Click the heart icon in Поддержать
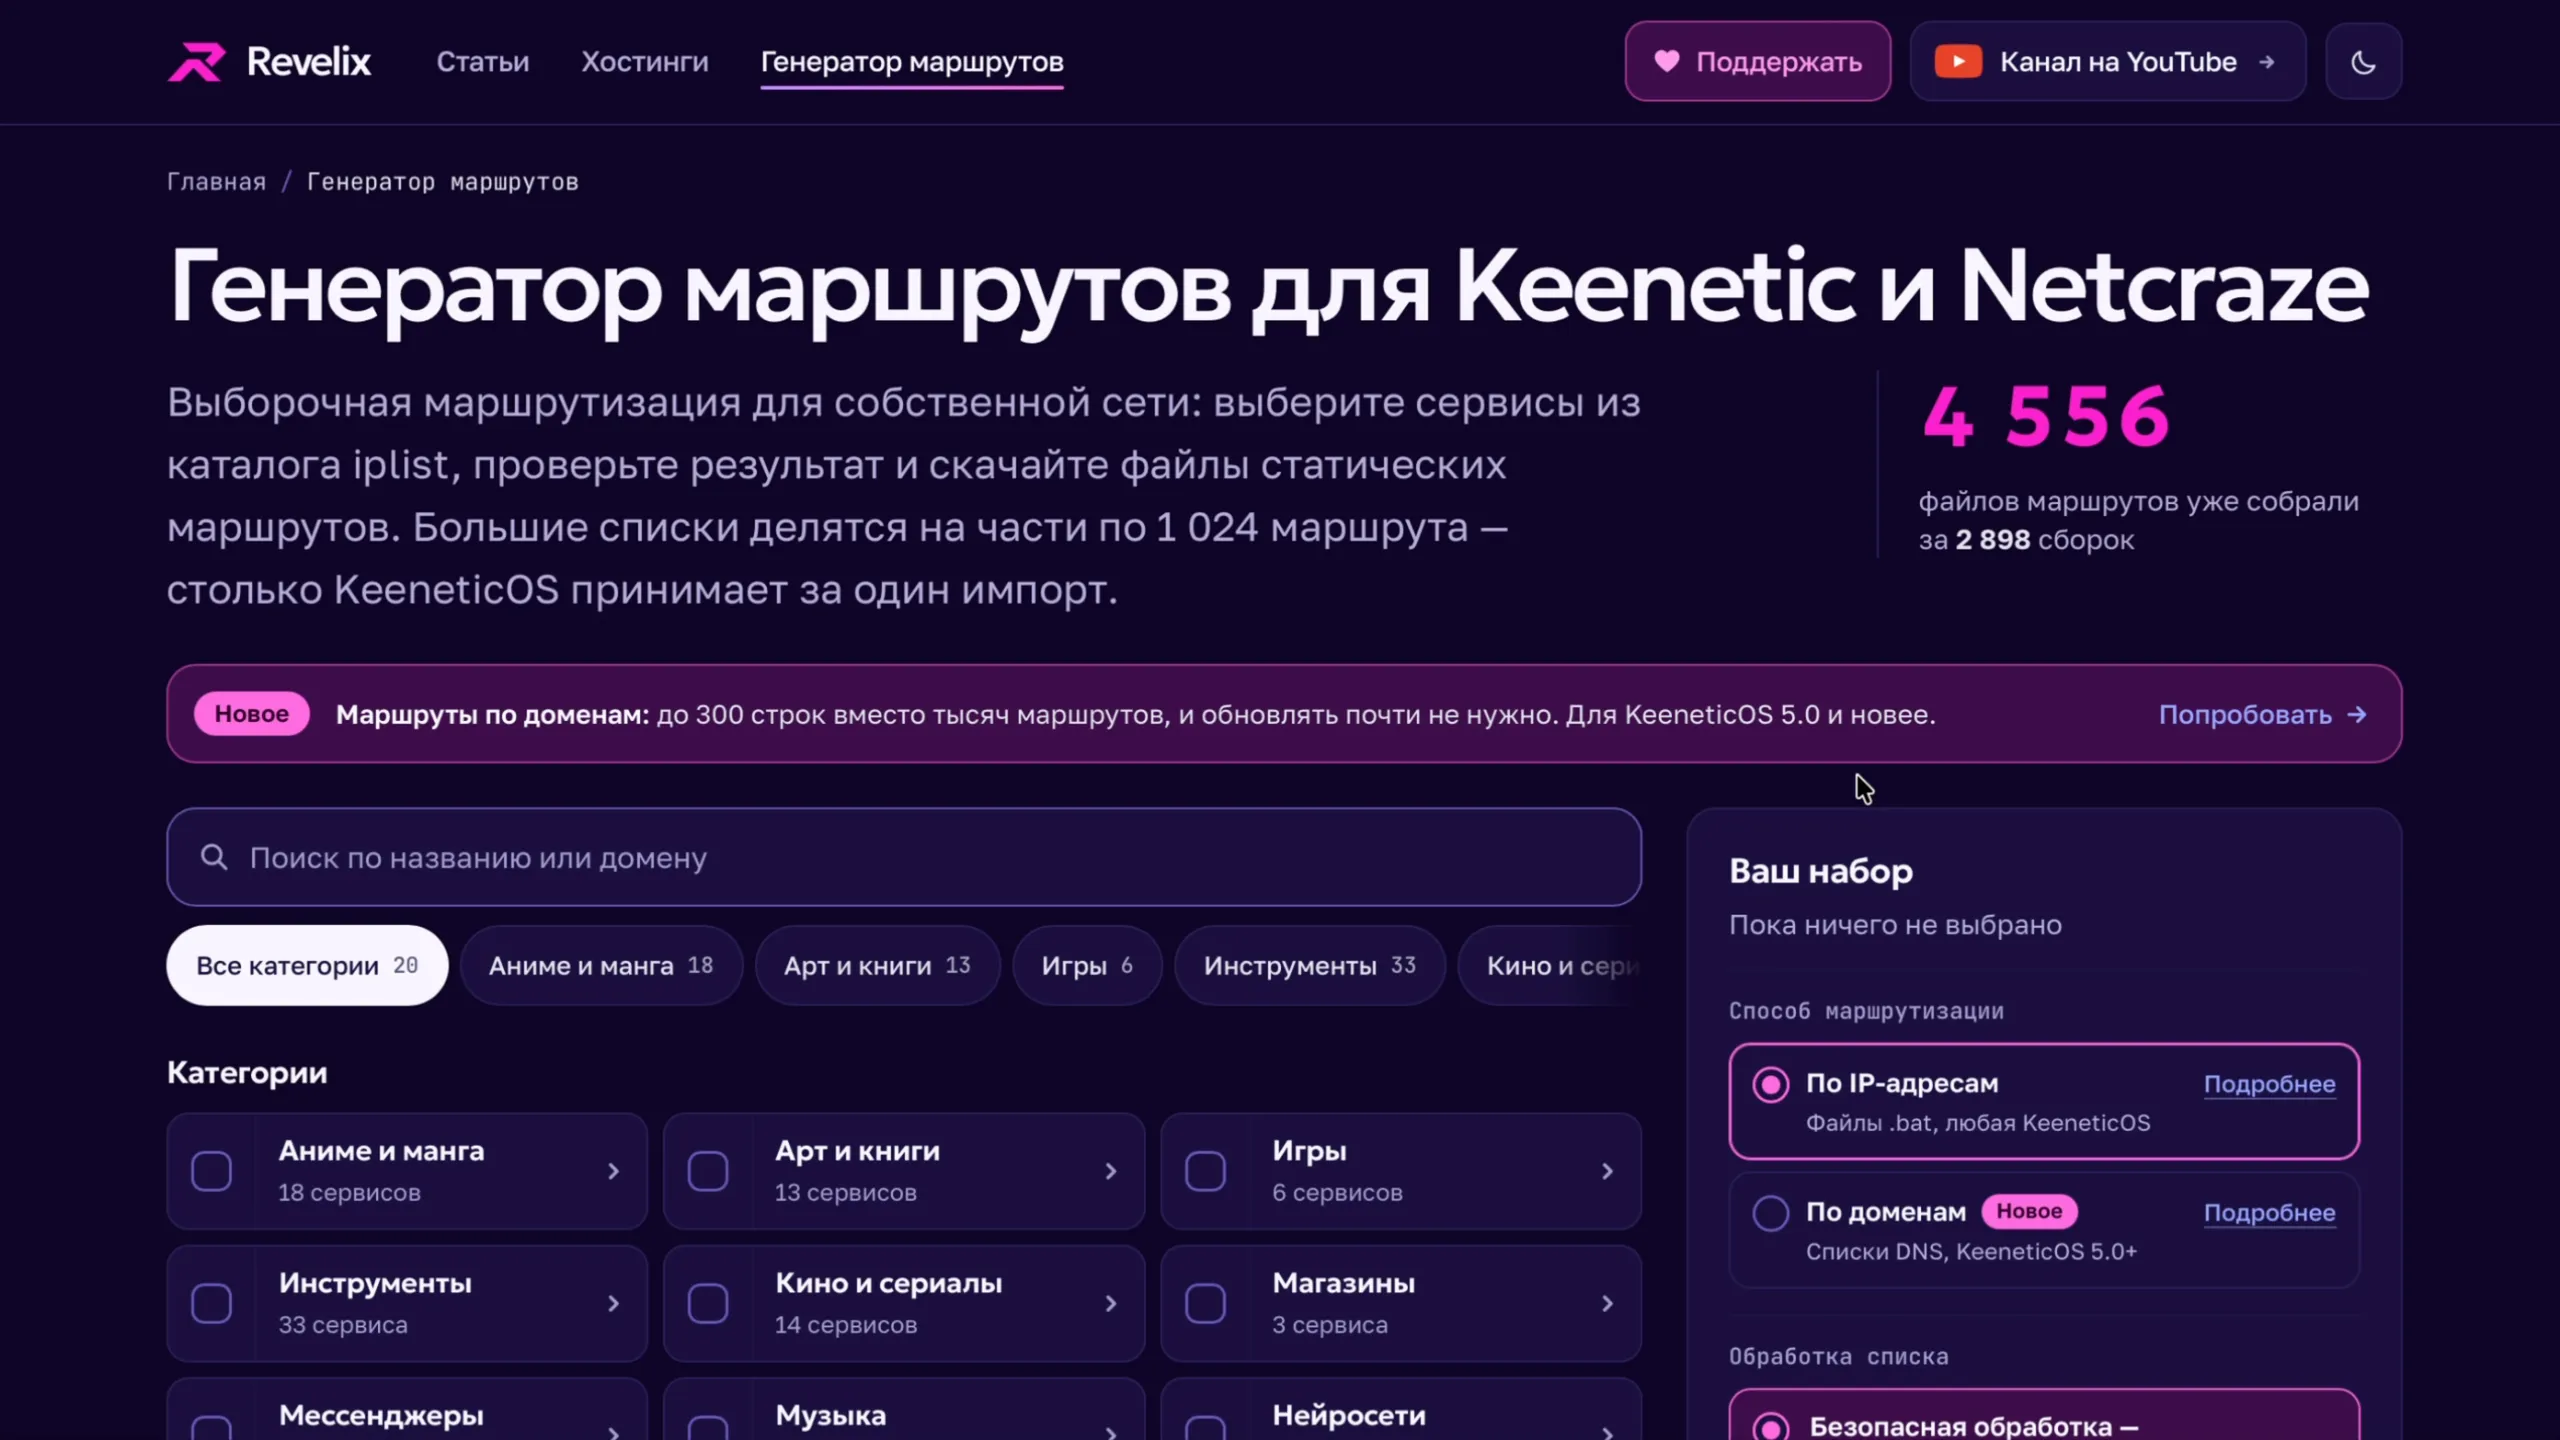This screenshot has height=1440, width=2560. (1666, 61)
